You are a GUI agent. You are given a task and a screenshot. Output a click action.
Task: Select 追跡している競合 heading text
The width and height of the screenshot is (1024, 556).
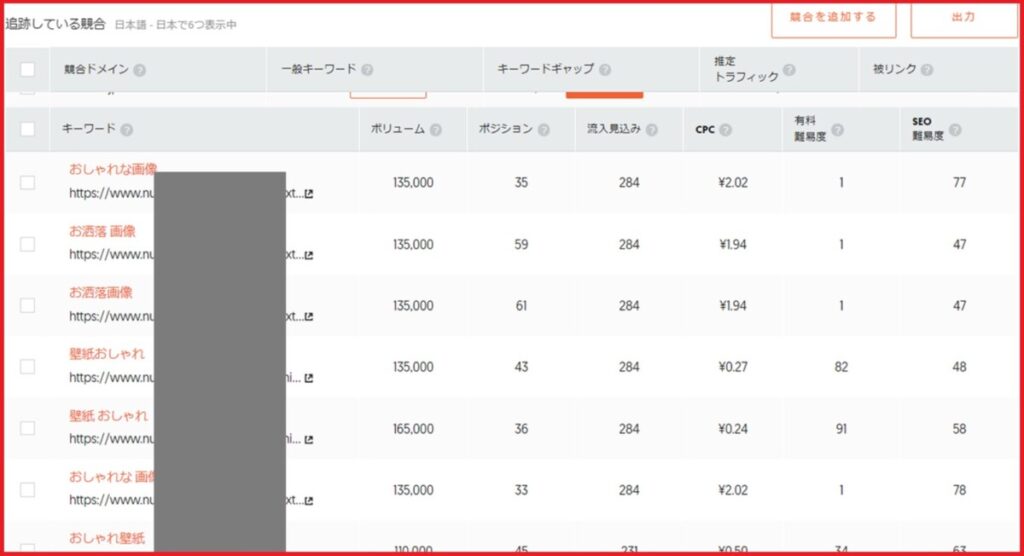click(x=56, y=24)
